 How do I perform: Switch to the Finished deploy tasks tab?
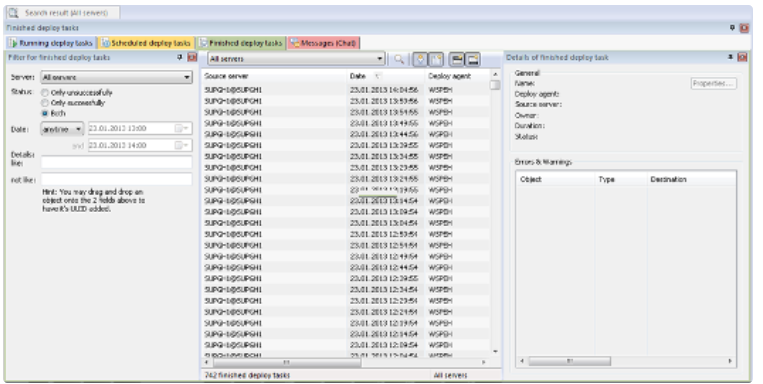click(241, 43)
